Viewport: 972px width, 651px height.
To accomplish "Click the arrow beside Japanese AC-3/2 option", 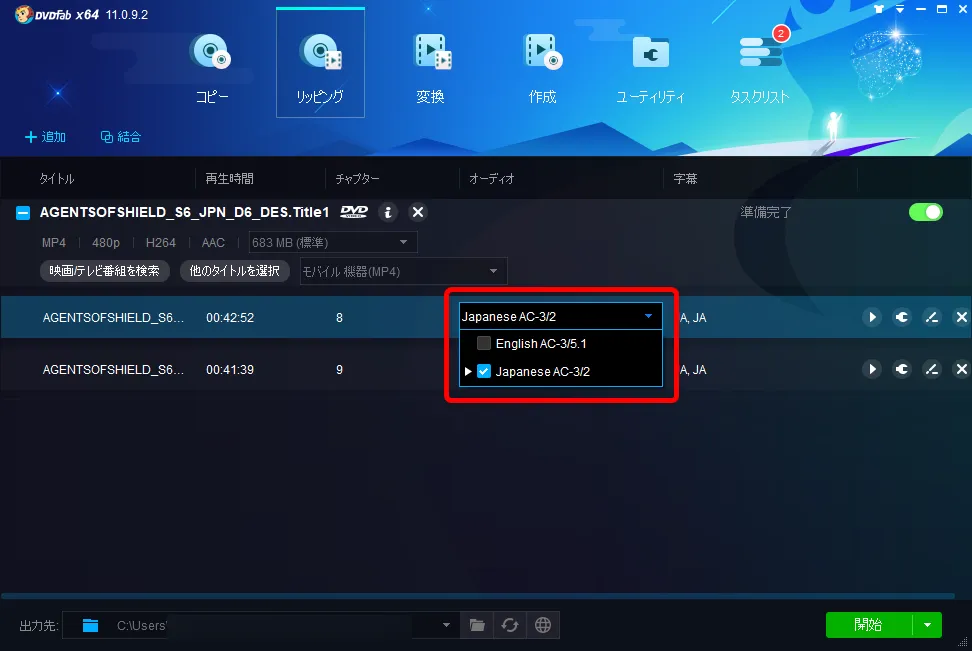I will click(x=468, y=371).
